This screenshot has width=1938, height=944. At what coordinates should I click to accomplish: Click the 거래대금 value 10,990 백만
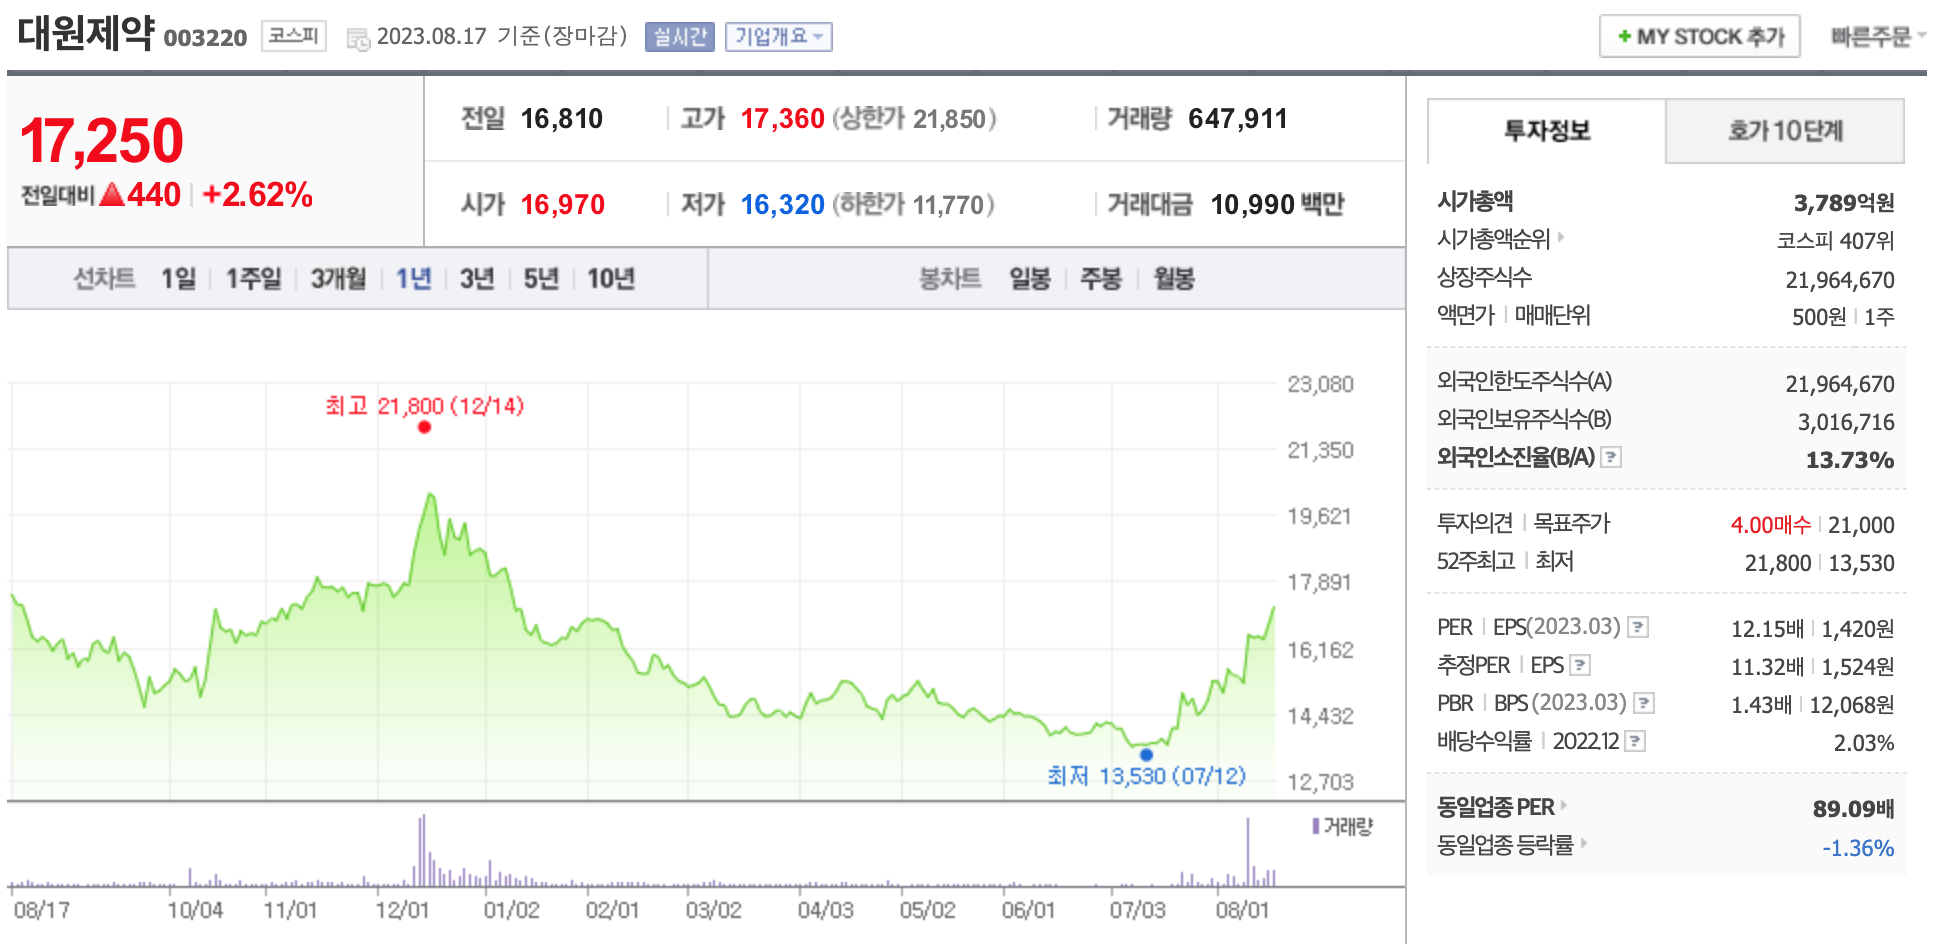coord(1277,205)
